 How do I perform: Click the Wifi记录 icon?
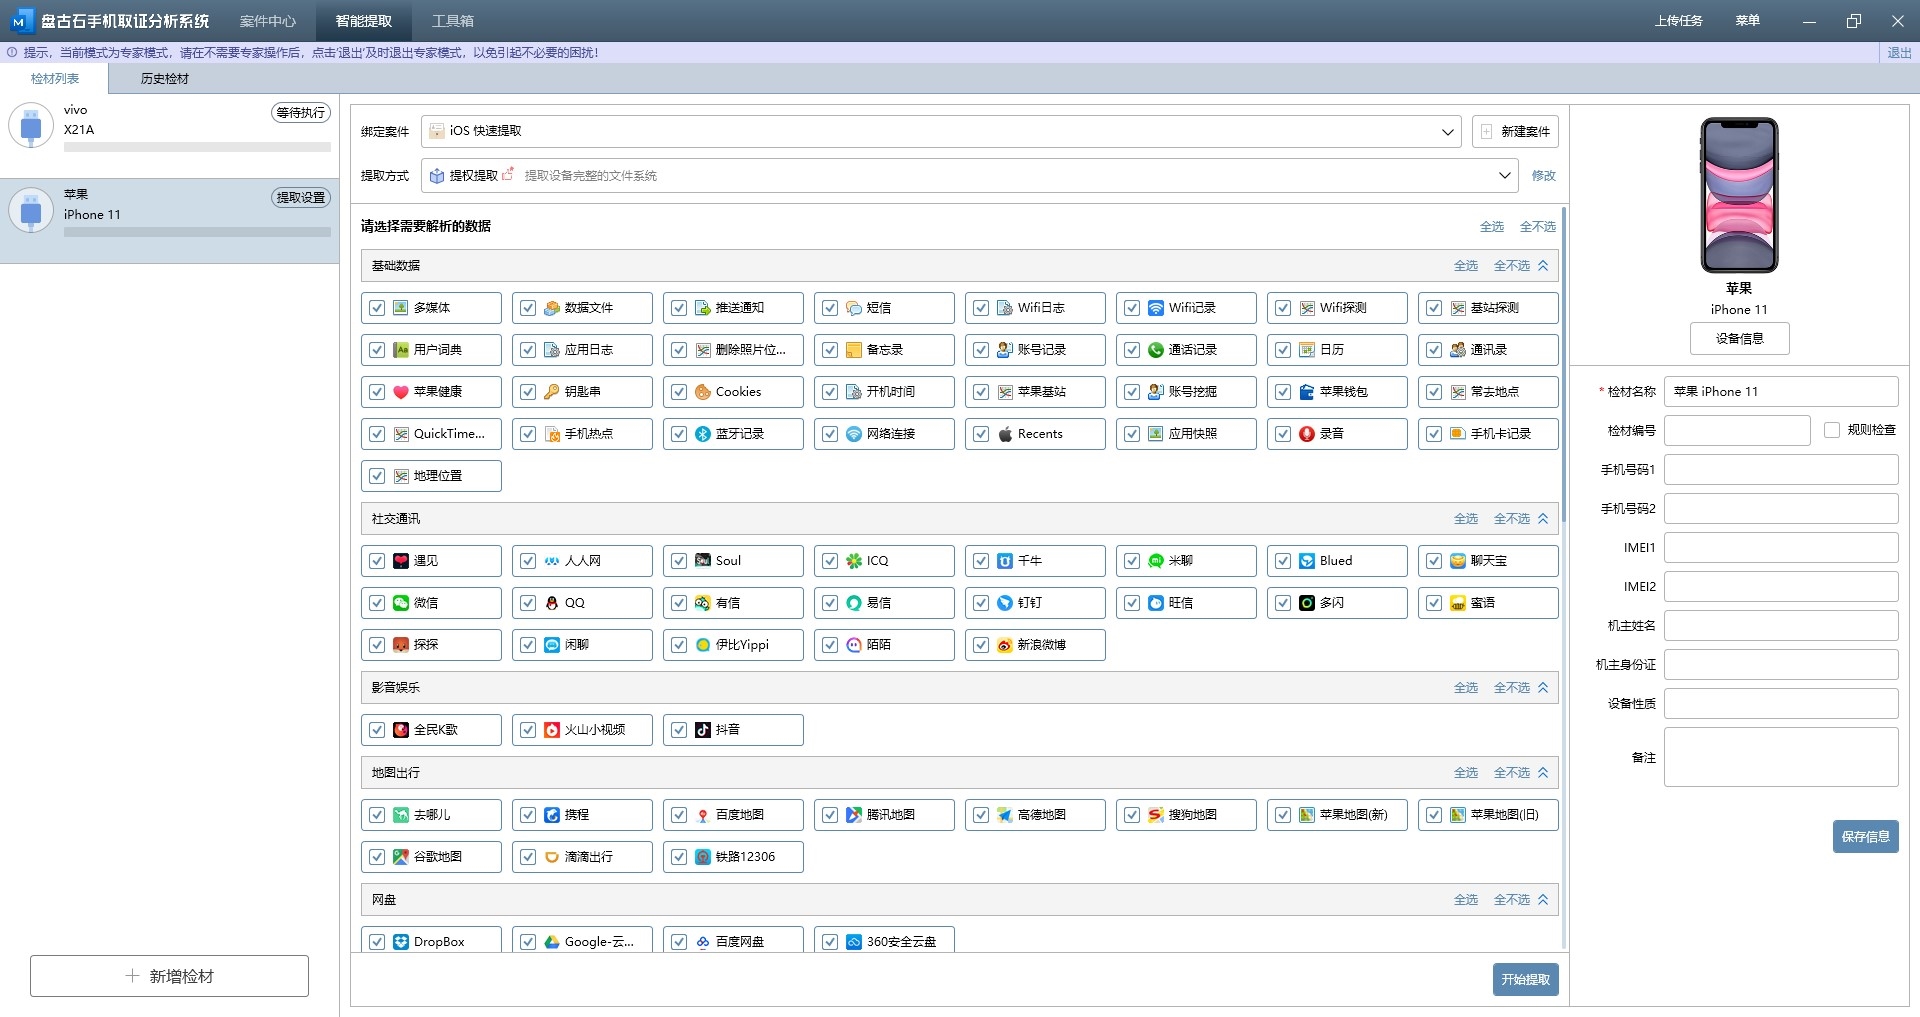(x=1156, y=308)
